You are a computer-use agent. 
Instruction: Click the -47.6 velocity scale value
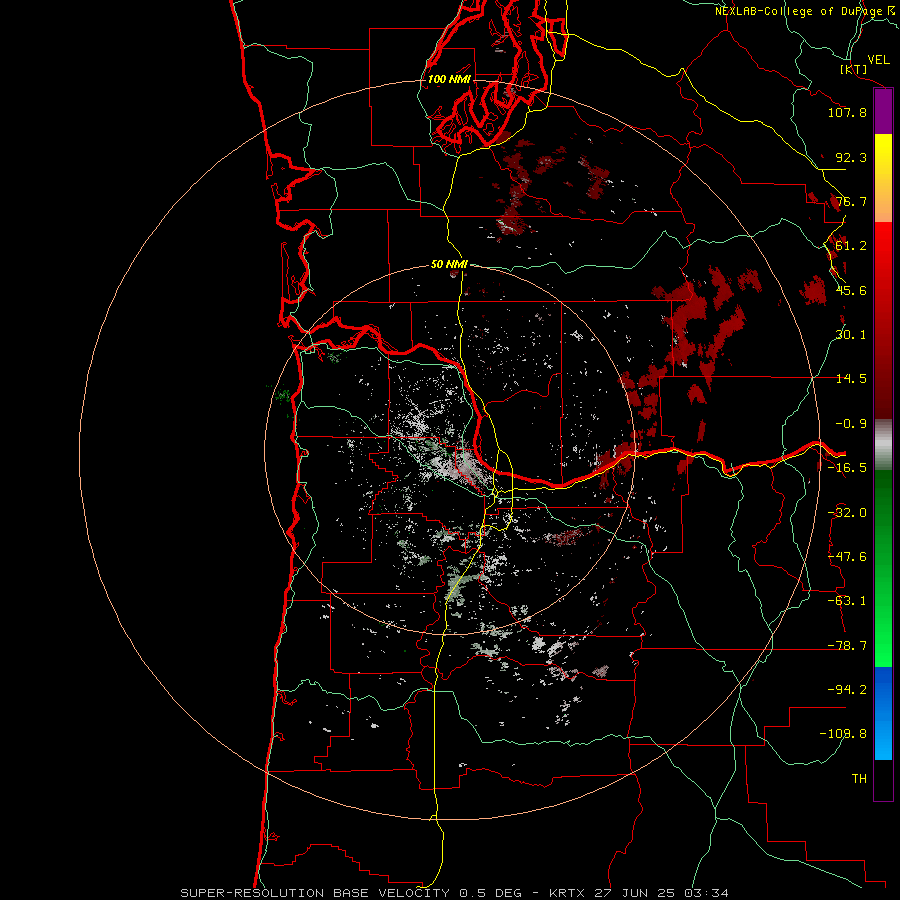click(847, 557)
